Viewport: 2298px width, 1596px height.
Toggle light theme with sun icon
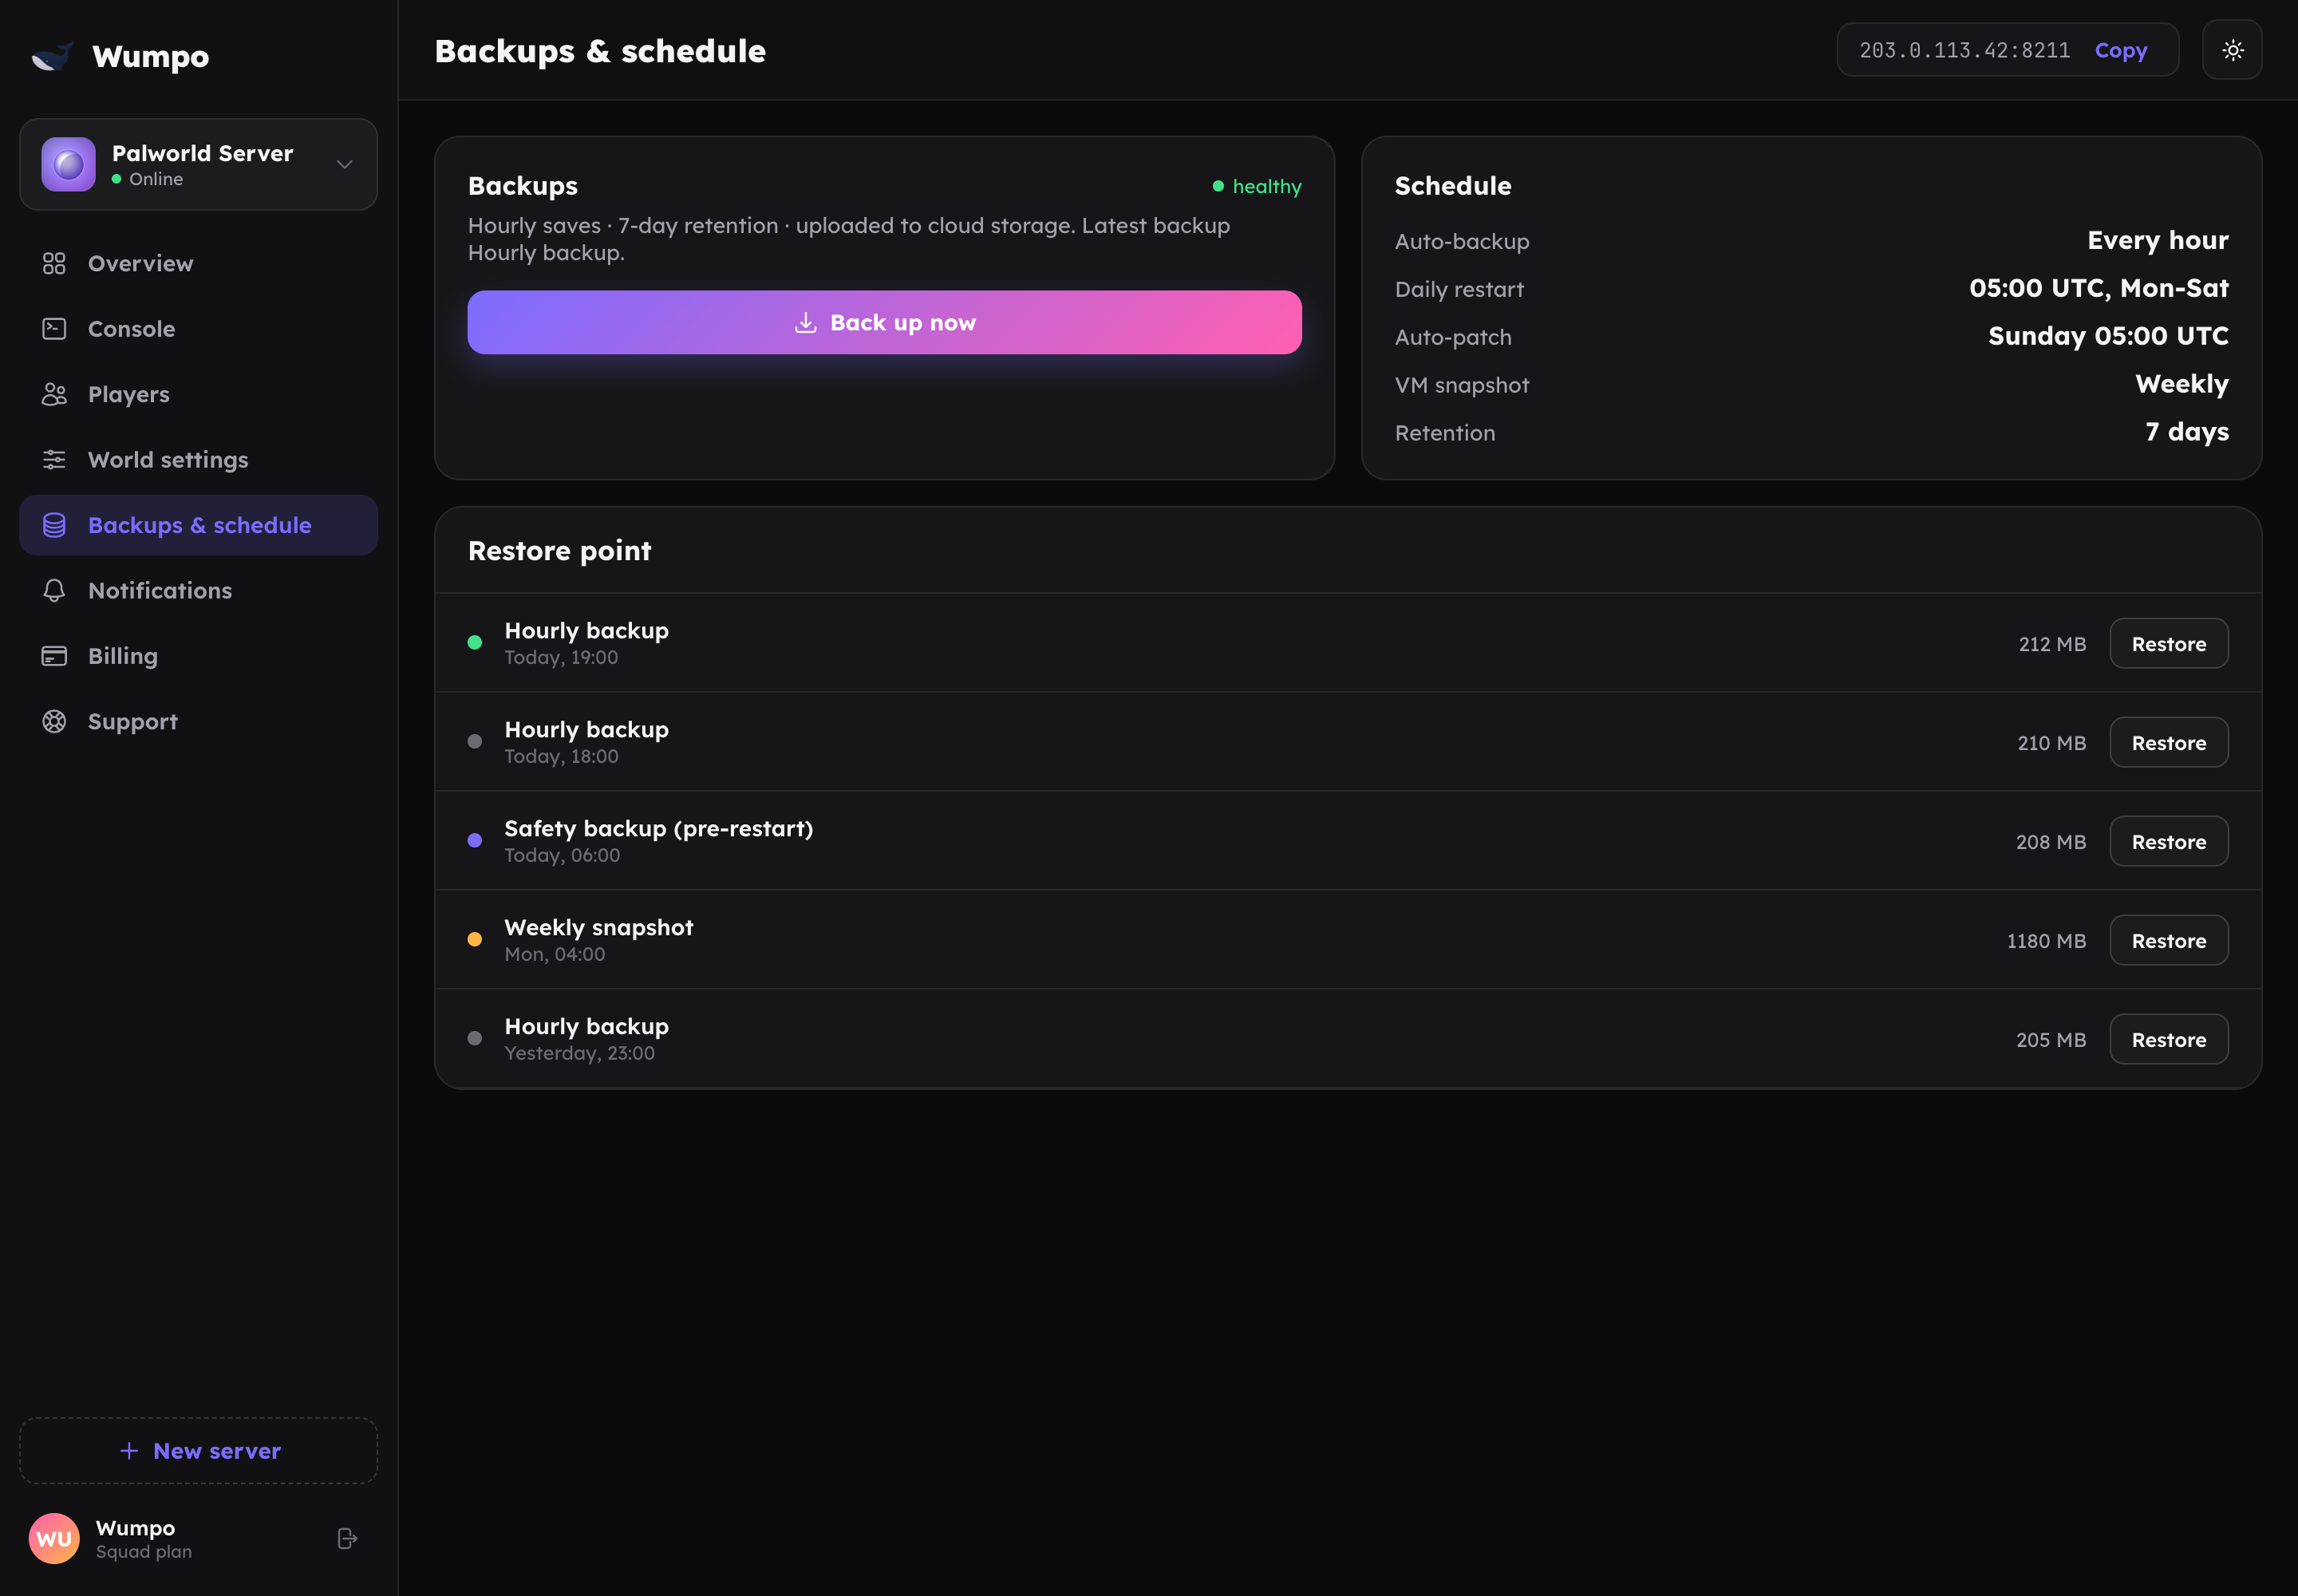point(2232,50)
